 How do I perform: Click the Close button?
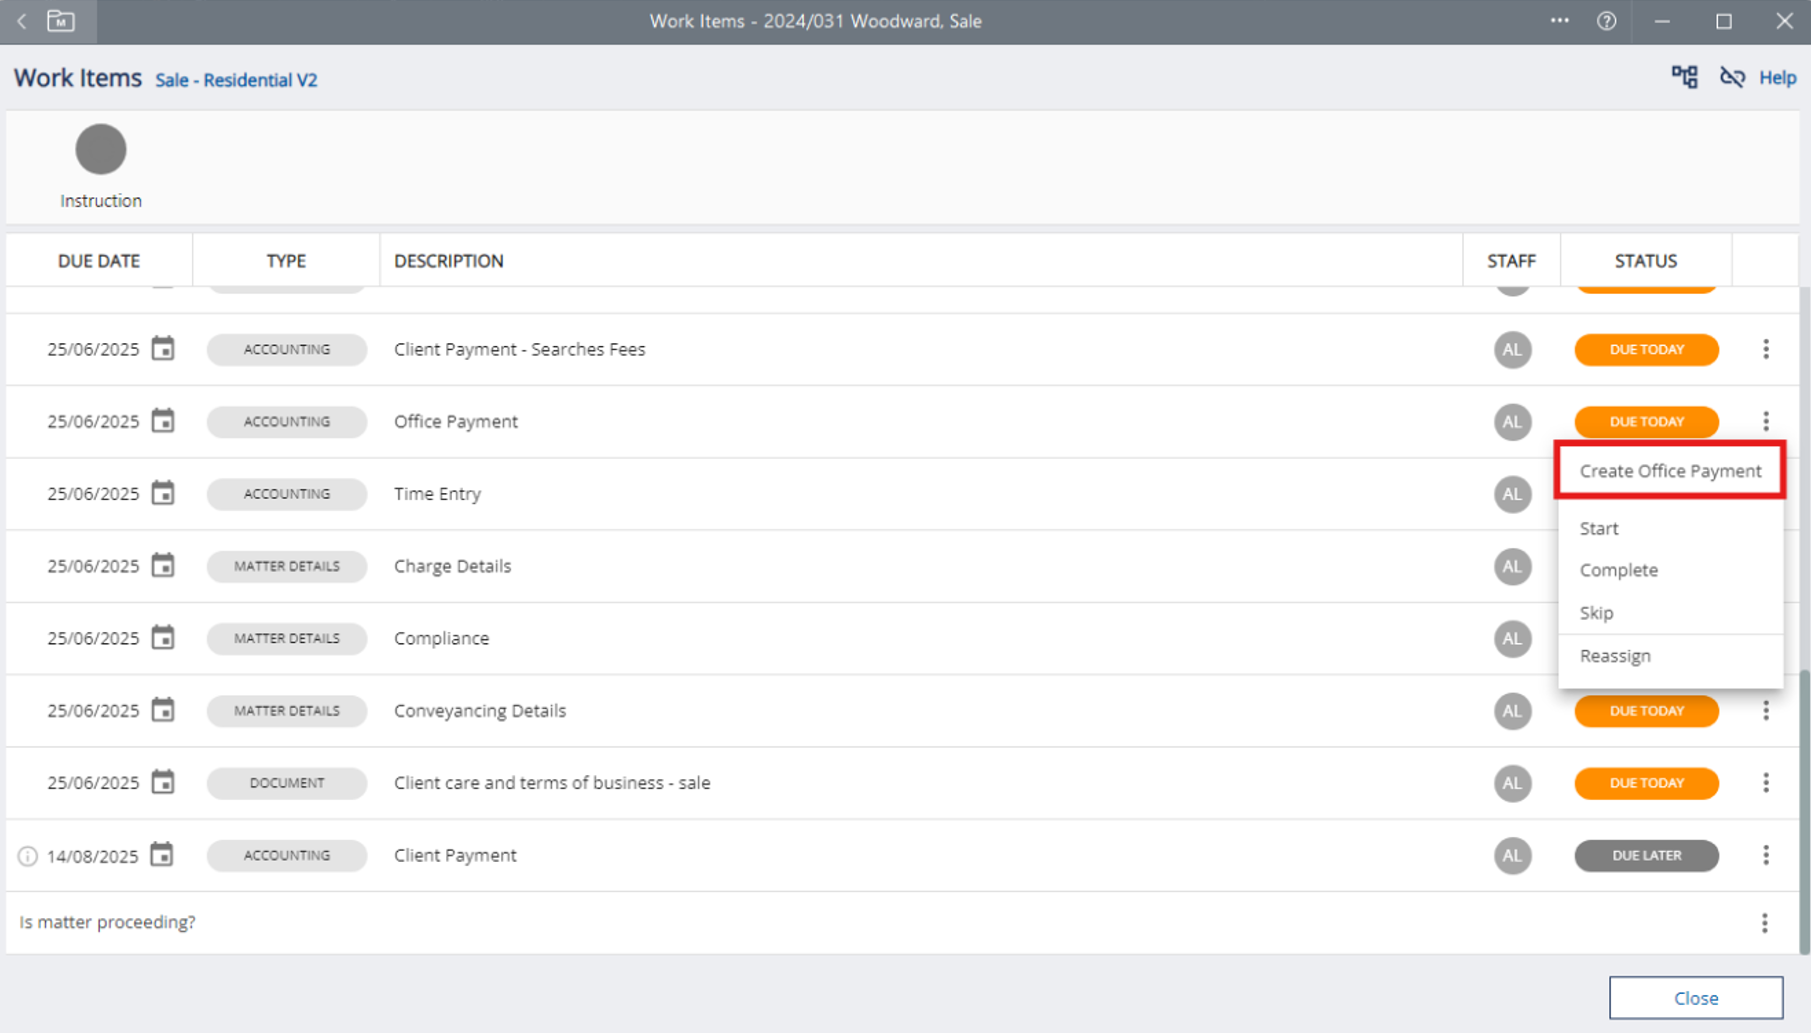tap(1695, 998)
